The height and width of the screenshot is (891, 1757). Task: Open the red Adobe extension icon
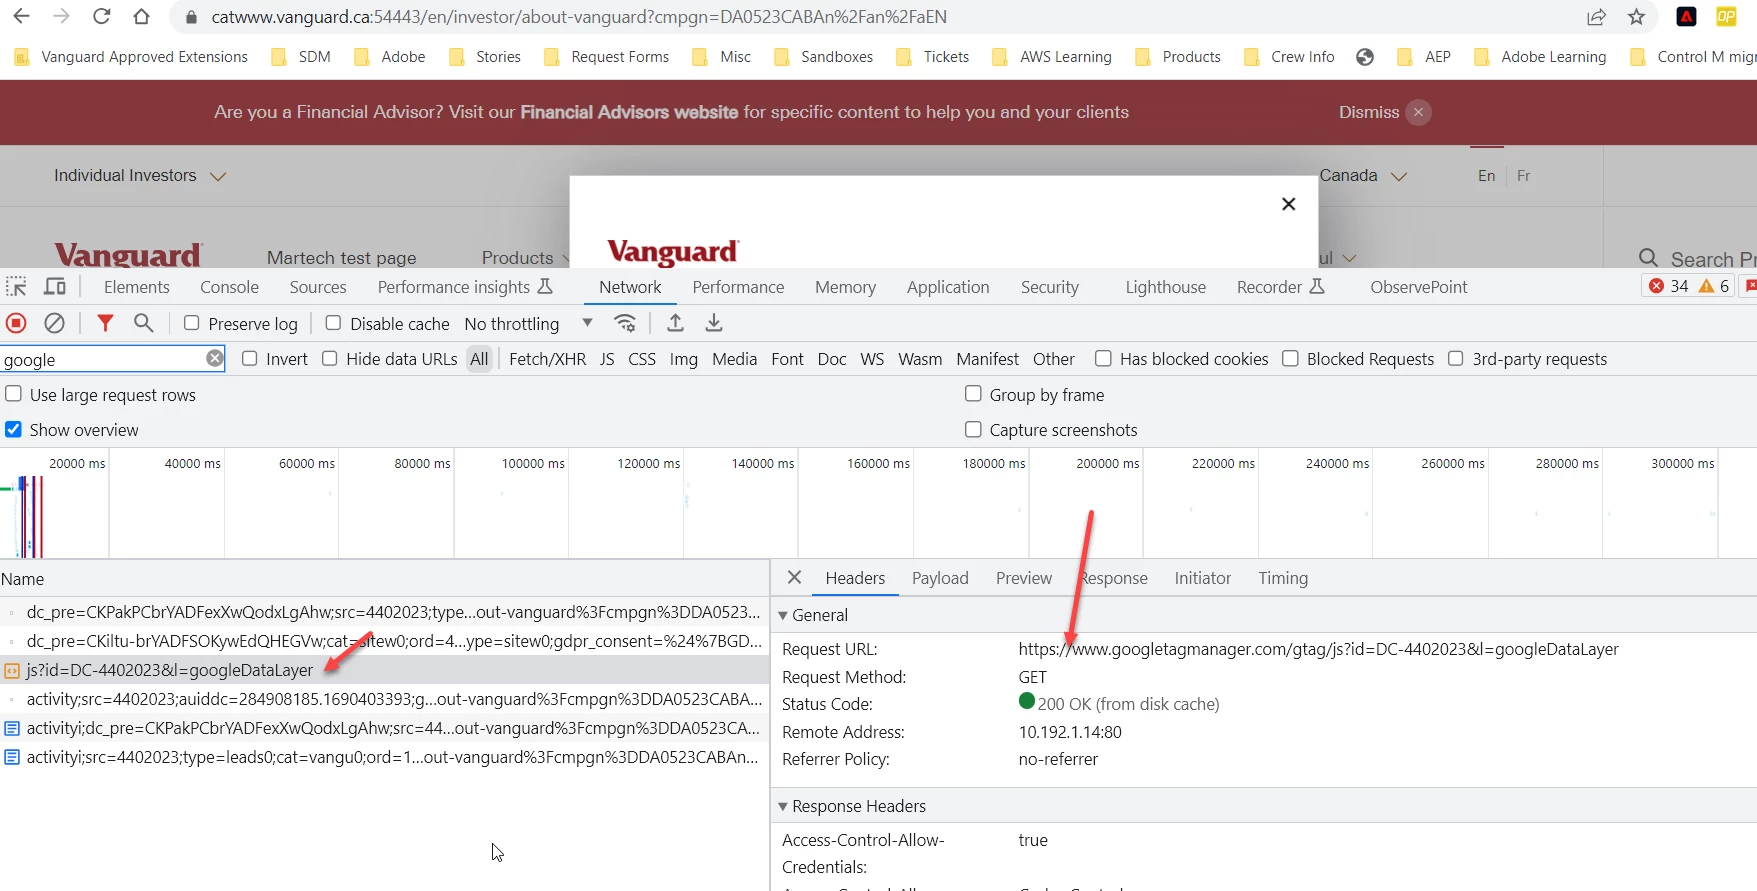click(x=1686, y=17)
